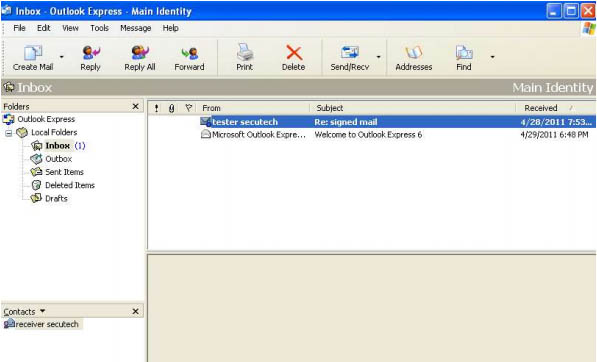
Task: Click envelope icon of Microsoft Outlook Express message
Action: coord(206,134)
